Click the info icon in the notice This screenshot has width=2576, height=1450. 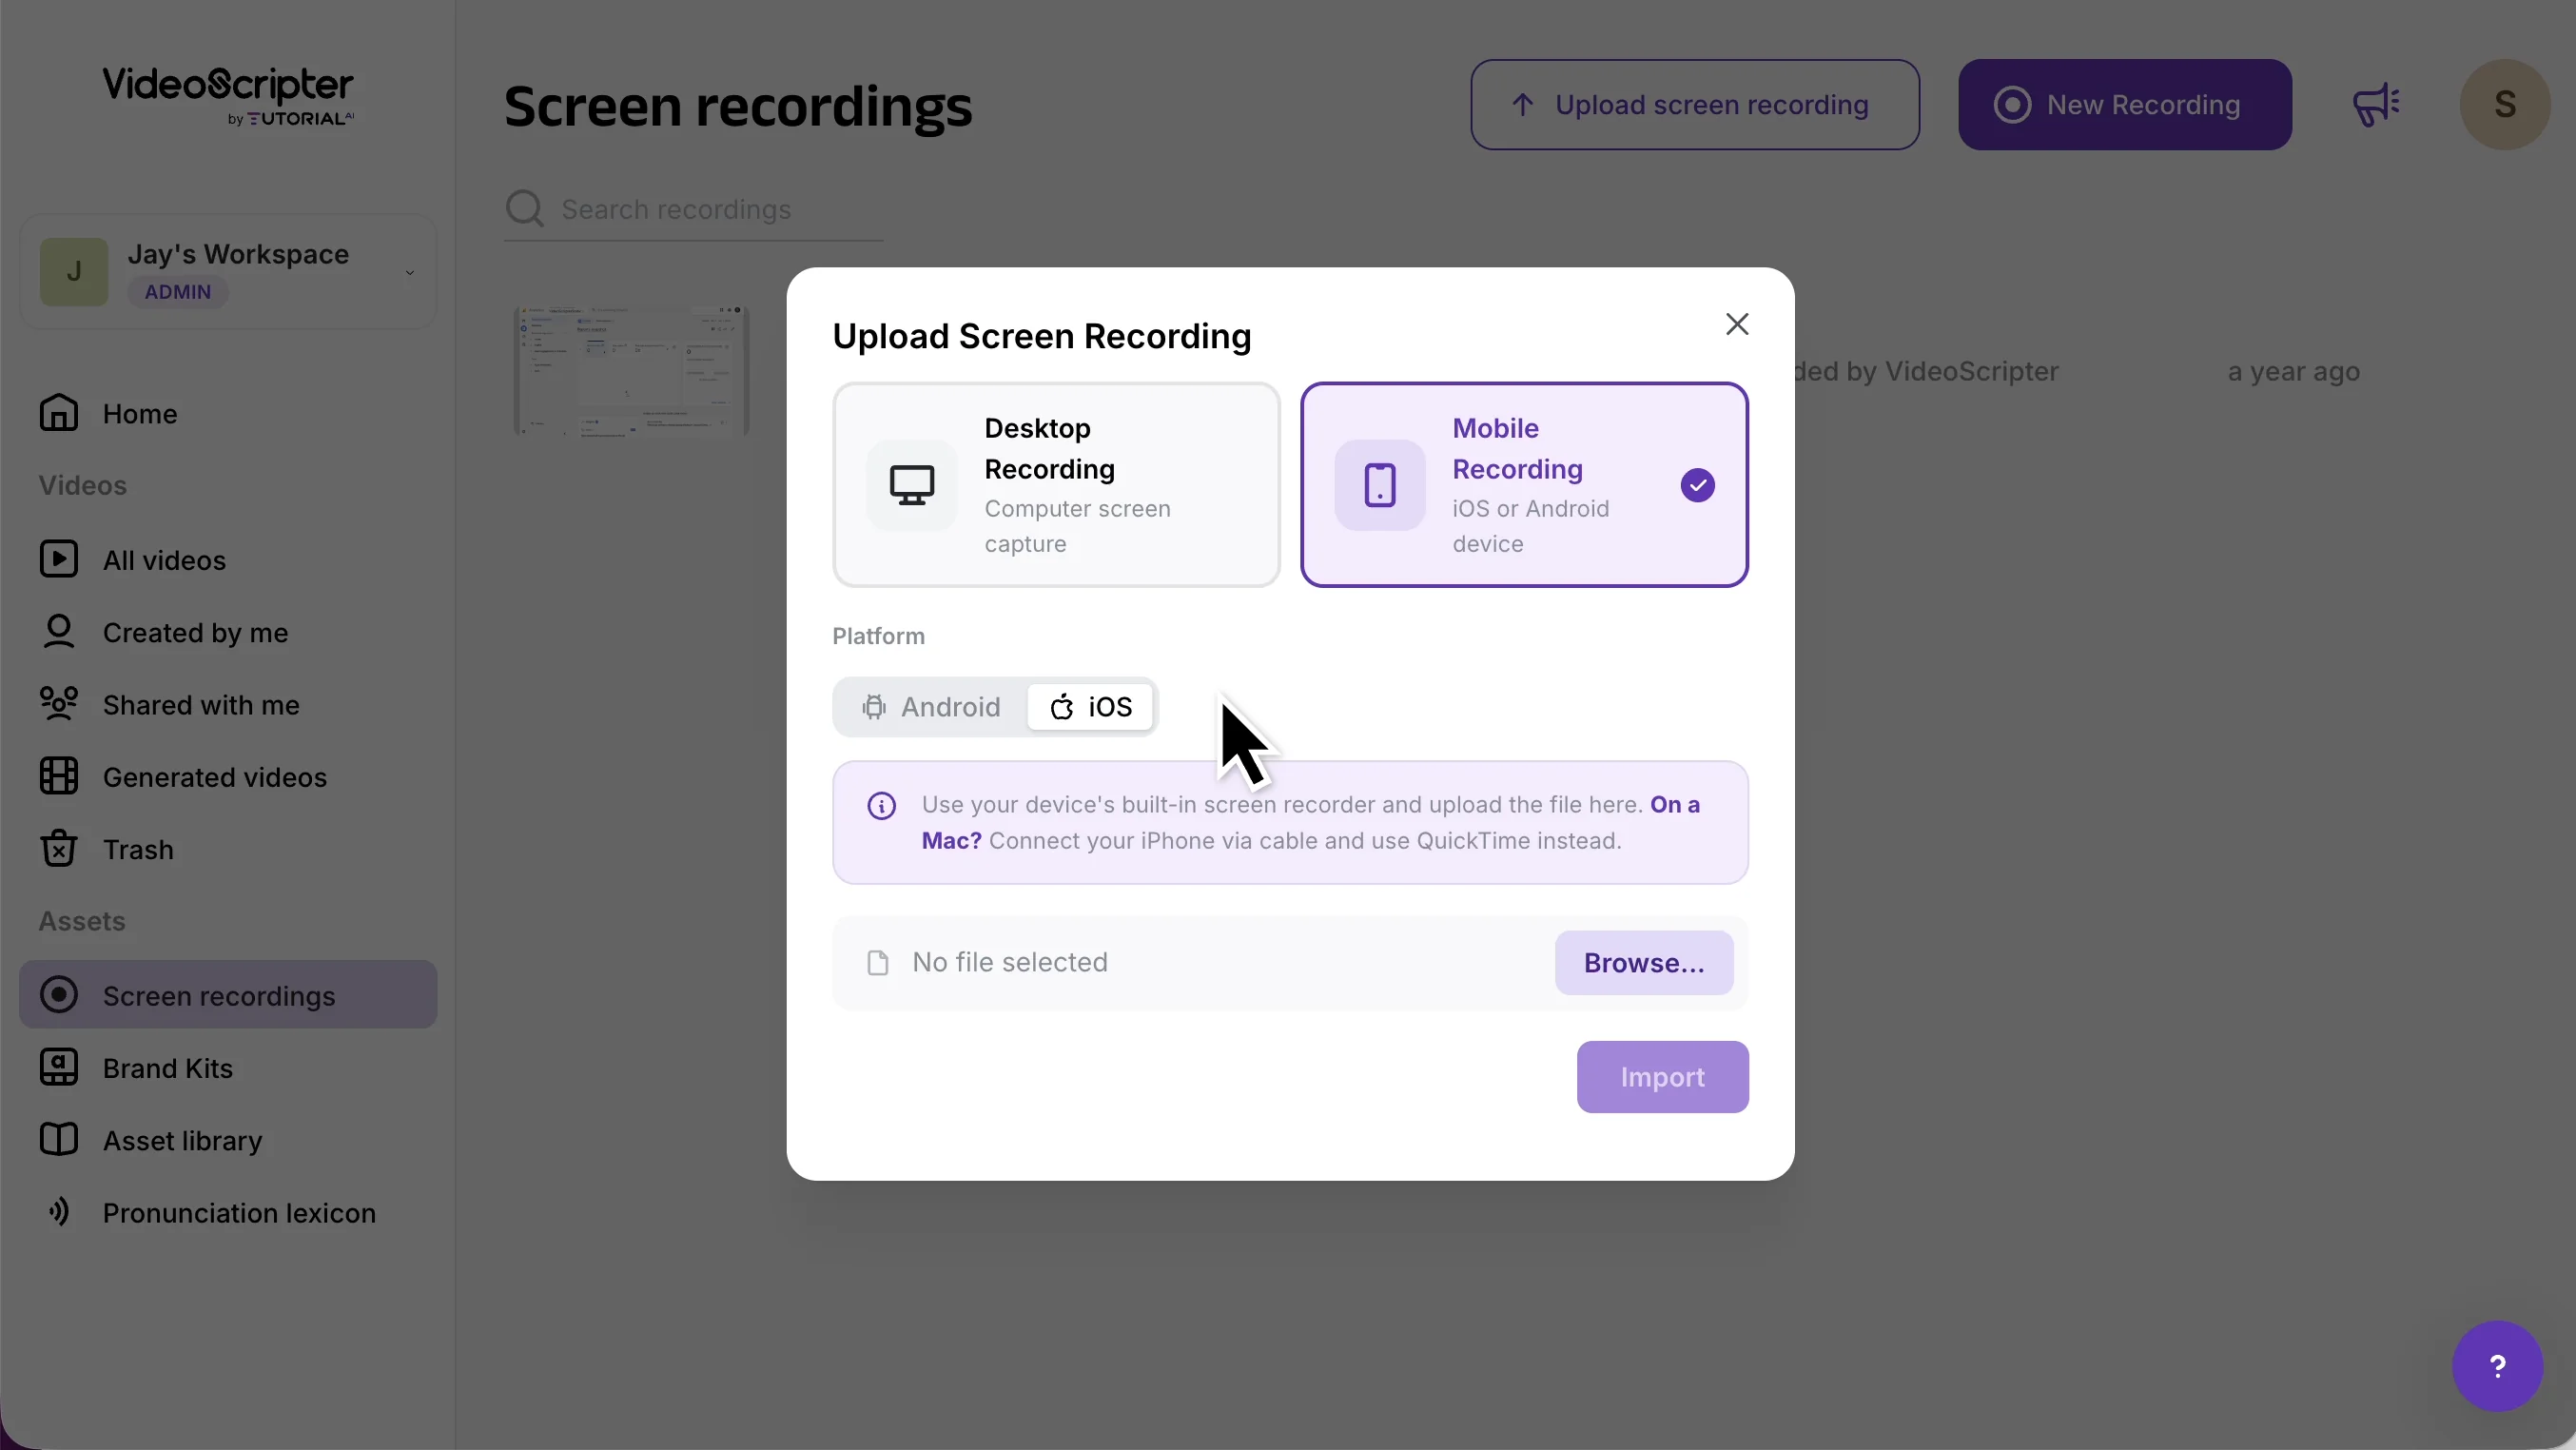point(881,806)
